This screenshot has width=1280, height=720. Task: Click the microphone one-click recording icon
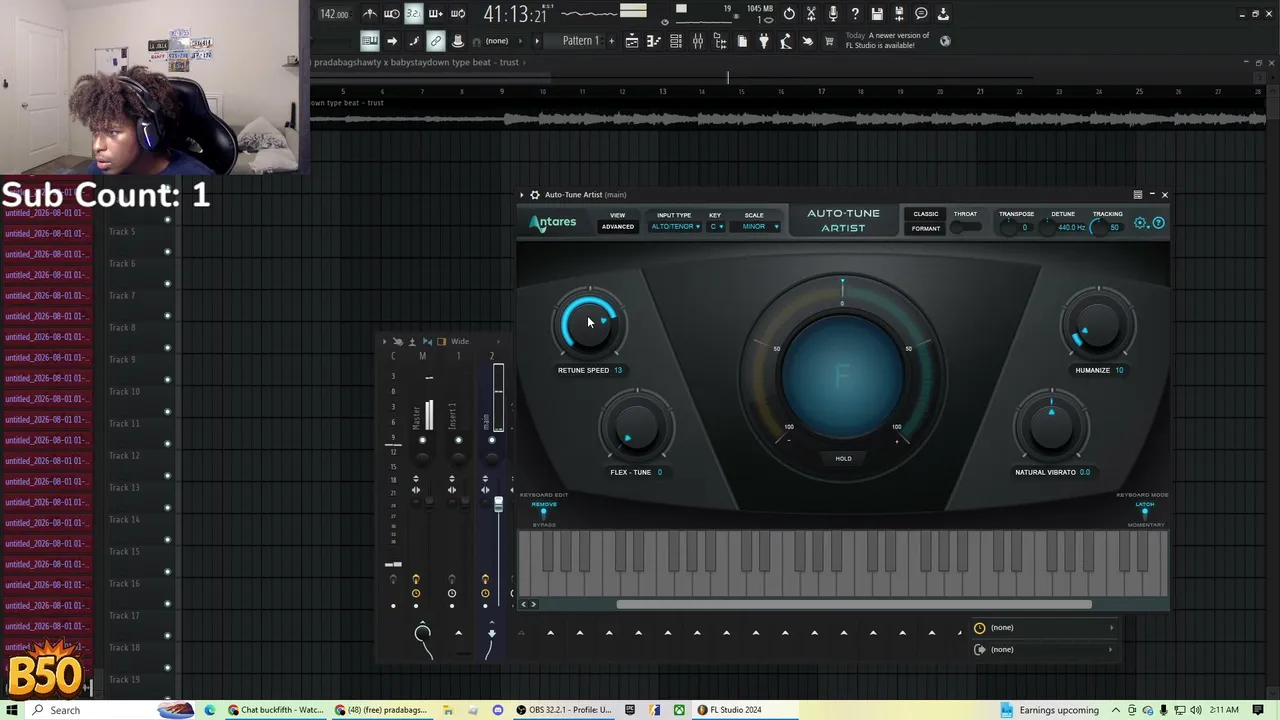(x=833, y=14)
